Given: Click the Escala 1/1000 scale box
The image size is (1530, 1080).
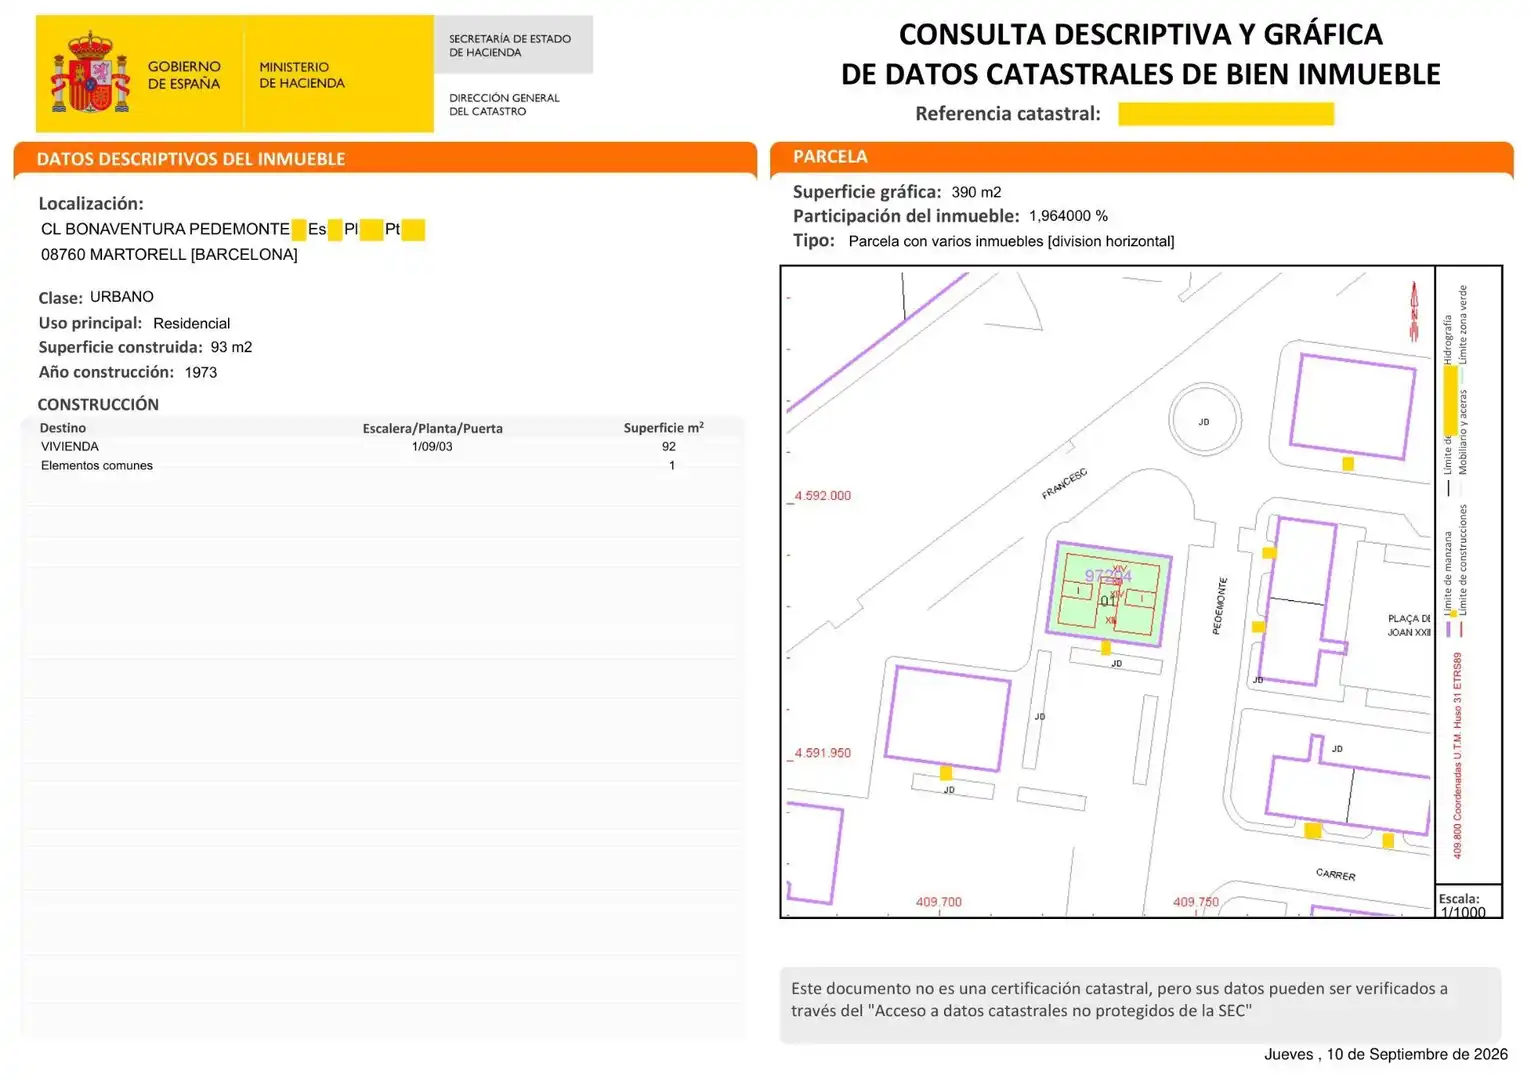Looking at the screenshot, I should point(1468,901).
